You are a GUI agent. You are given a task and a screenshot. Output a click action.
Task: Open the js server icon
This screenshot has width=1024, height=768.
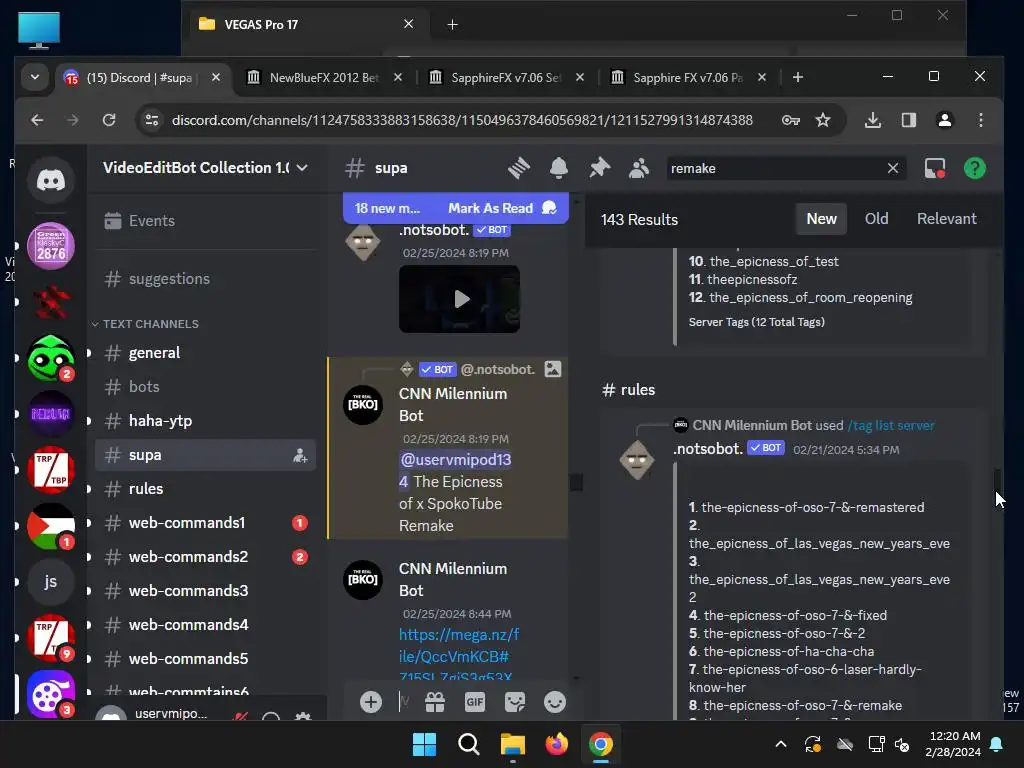[x=51, y=582]
